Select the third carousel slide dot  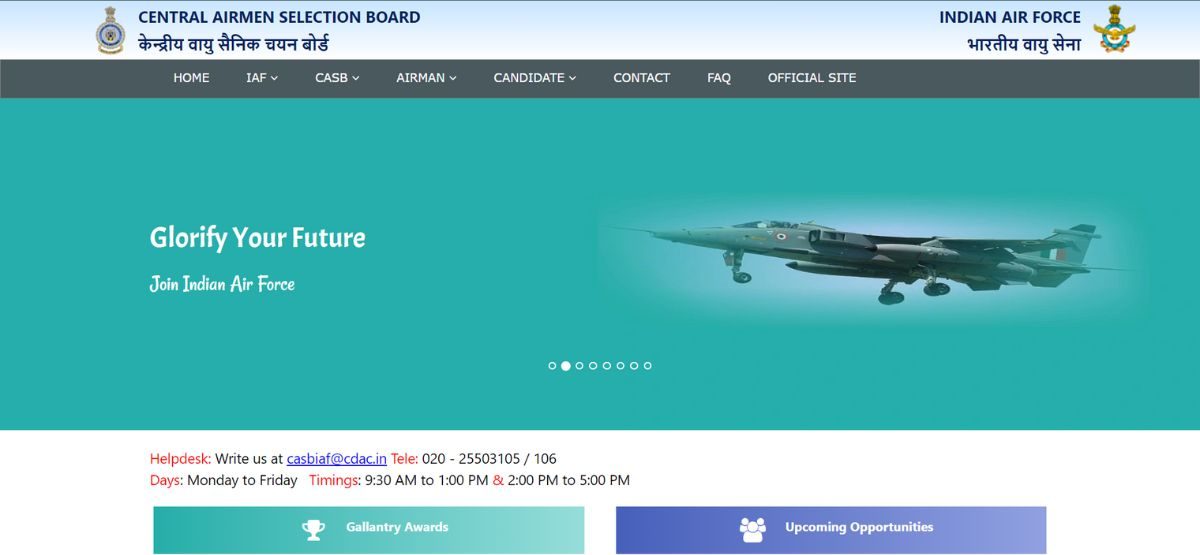coord(579,366)
